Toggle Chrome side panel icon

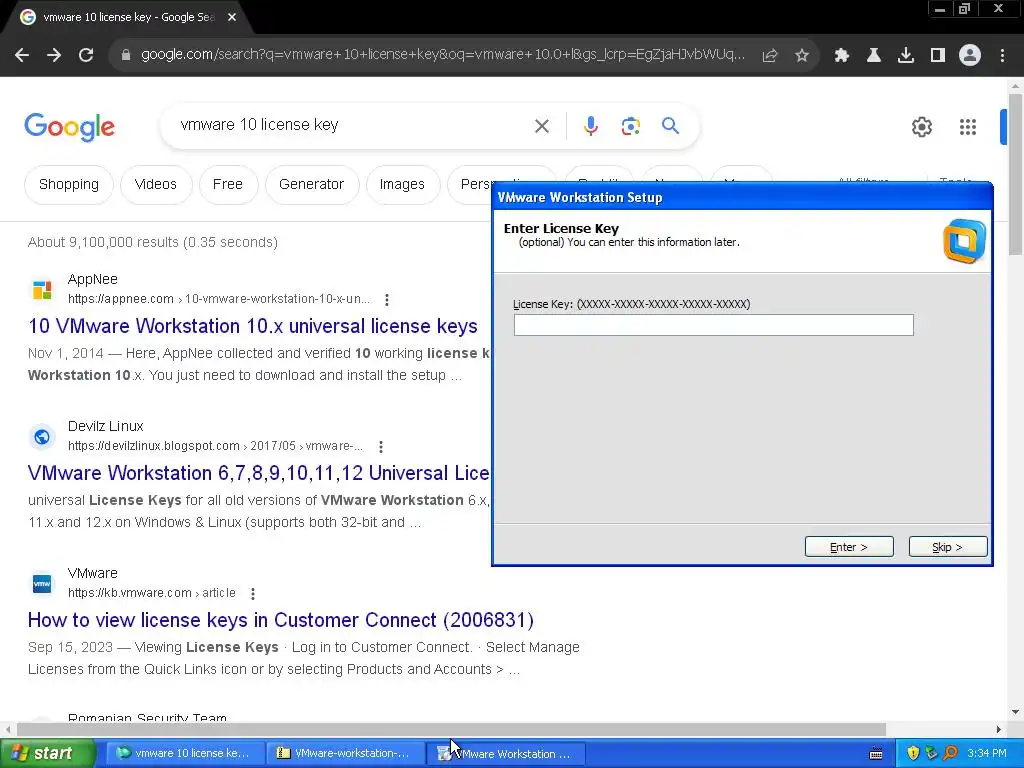click(938, 56)
